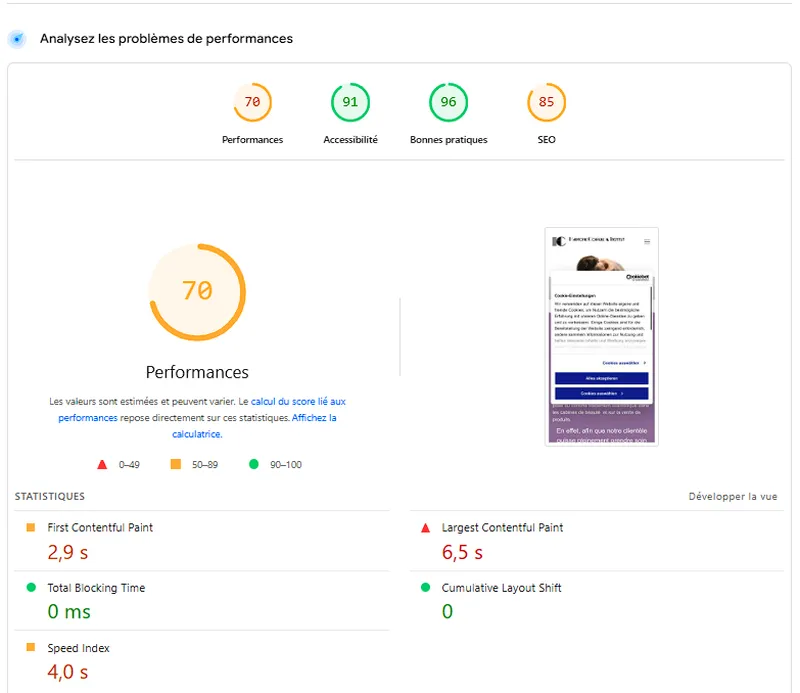Click the green circle beside Cumulative Layout Shift

[427, 587]
